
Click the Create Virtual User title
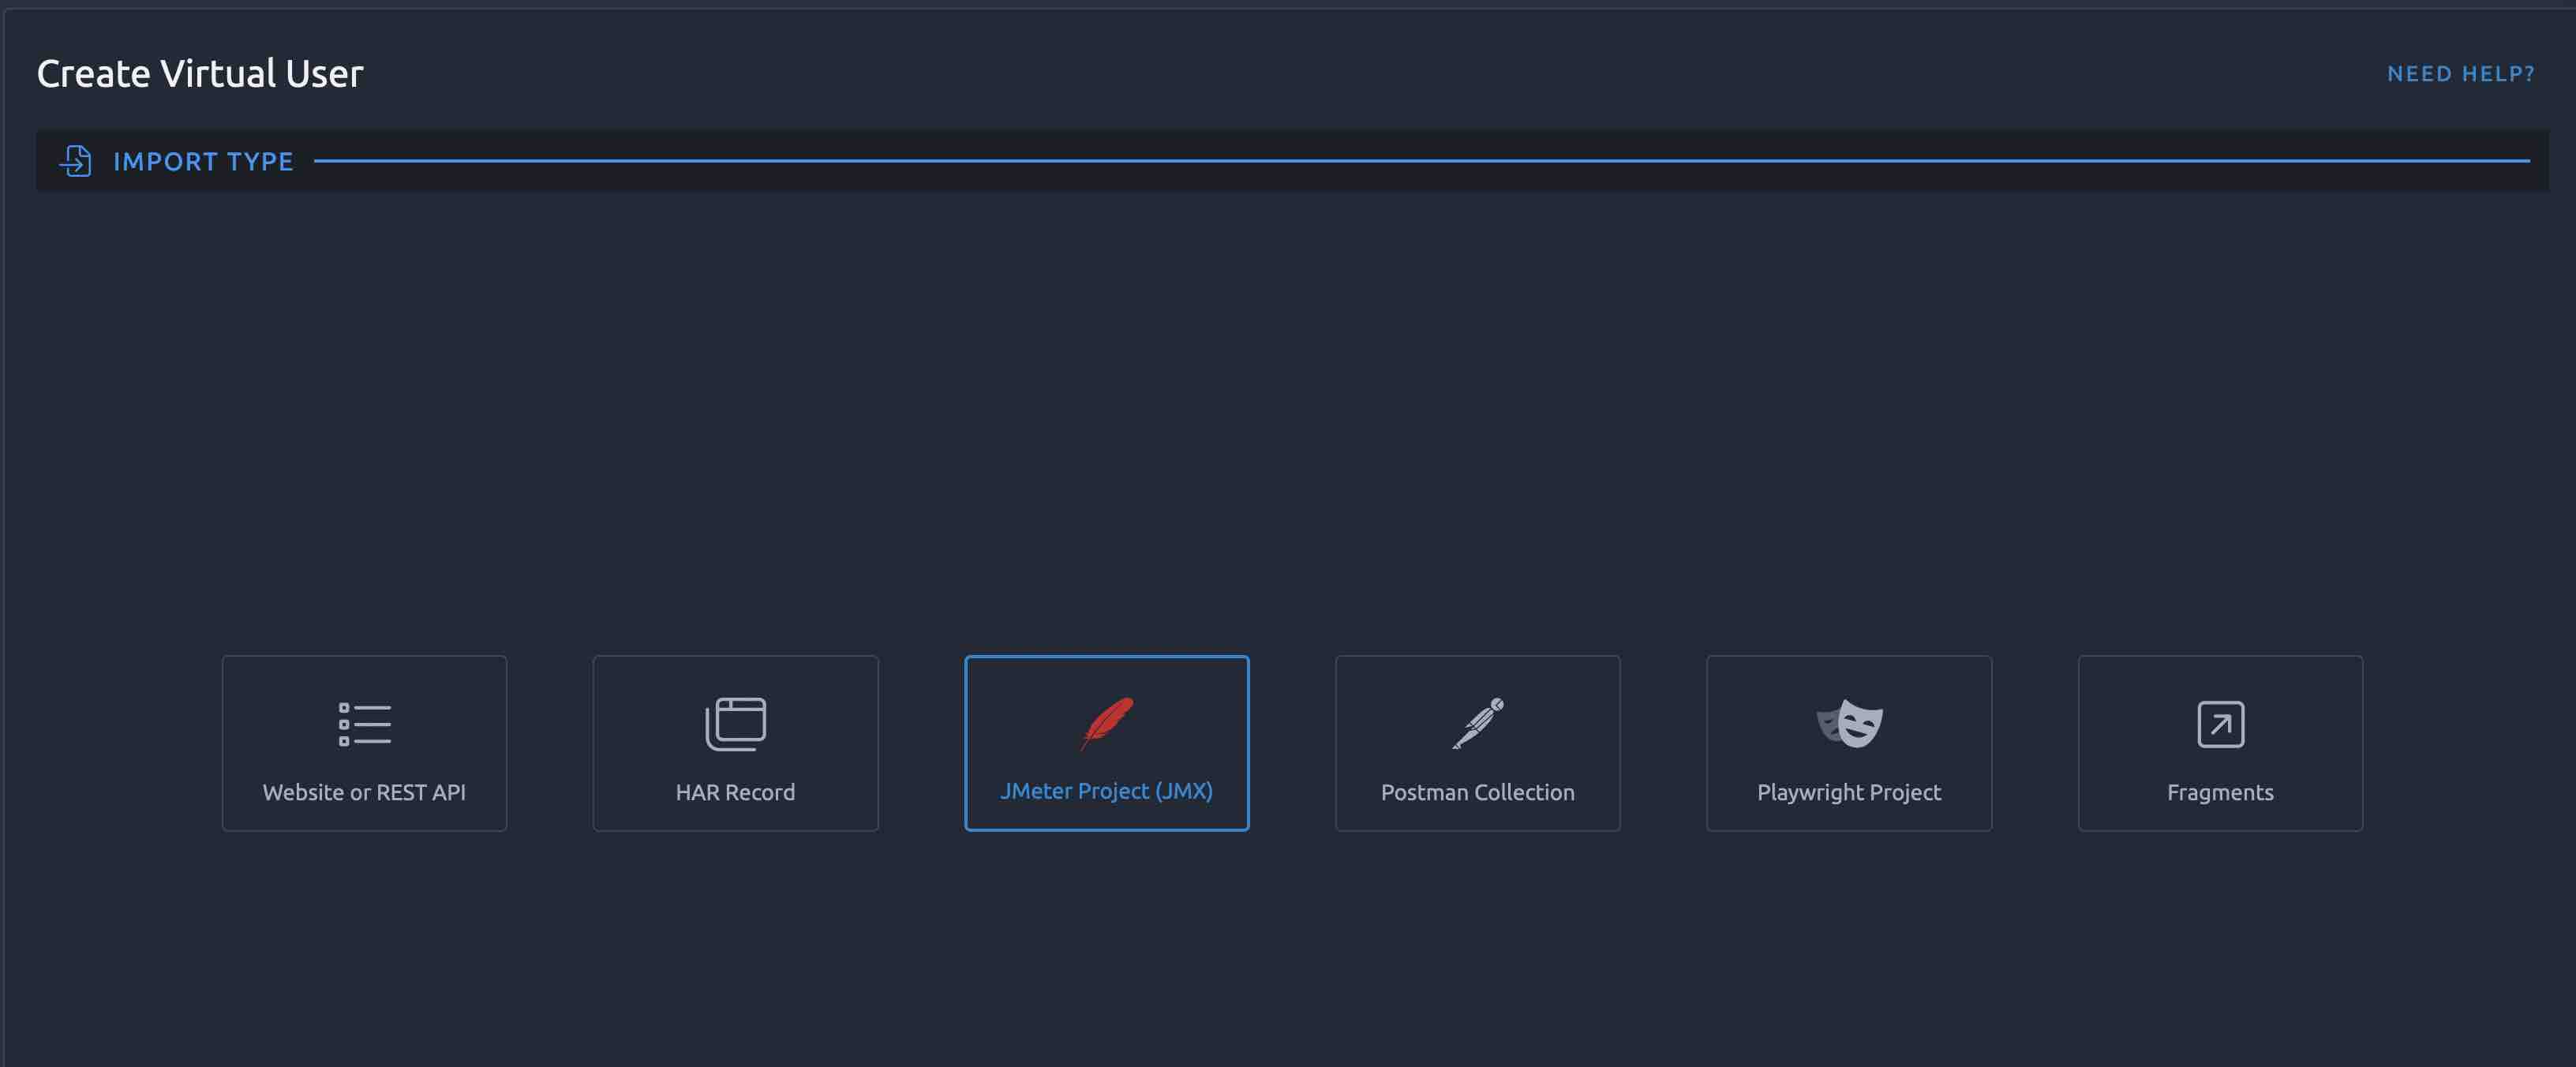pyautogui.click(x=200, y=74)
